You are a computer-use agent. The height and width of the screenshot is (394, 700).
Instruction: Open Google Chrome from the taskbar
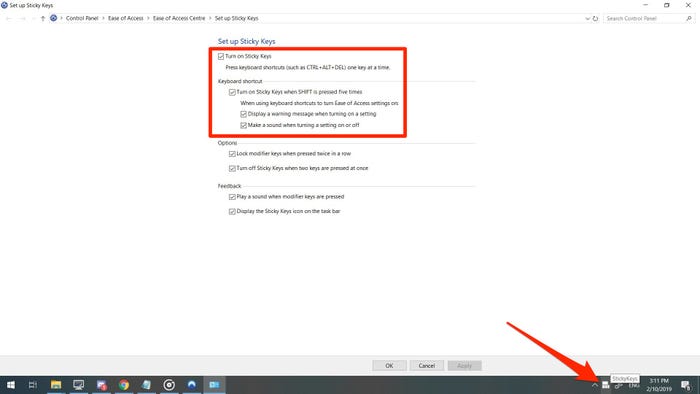click(x=124, y=385)
